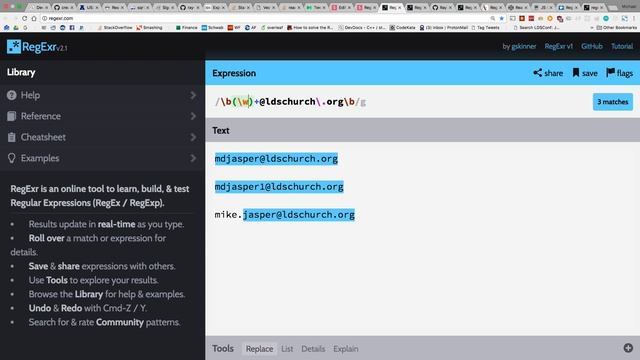Viewport: 640px width, 360px height.
Task: Click the Library panel heading
Action: [x=21, y=73]
